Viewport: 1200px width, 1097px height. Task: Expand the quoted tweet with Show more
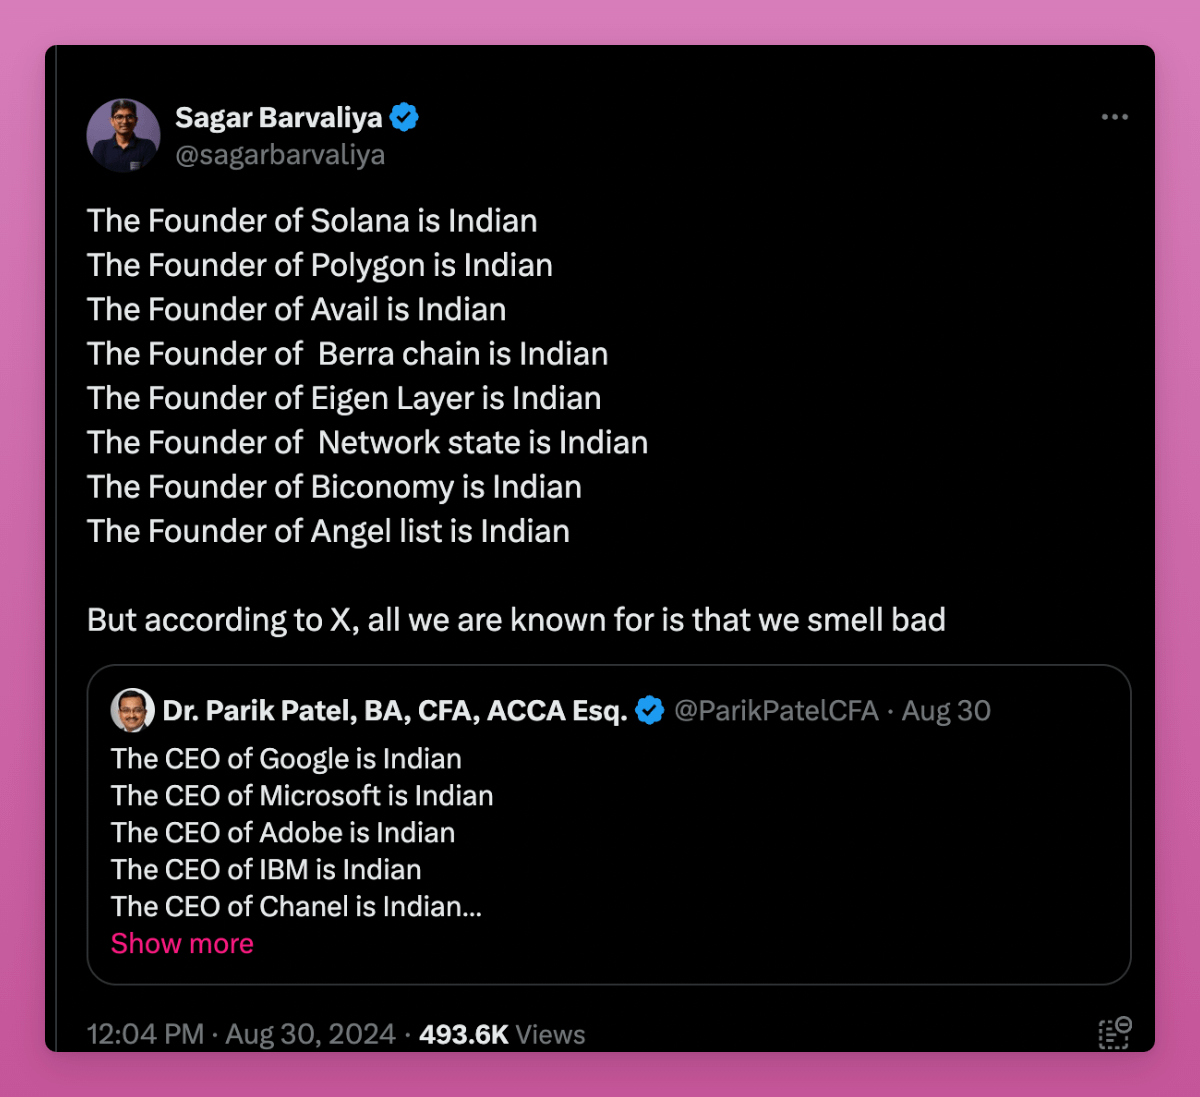182,943
